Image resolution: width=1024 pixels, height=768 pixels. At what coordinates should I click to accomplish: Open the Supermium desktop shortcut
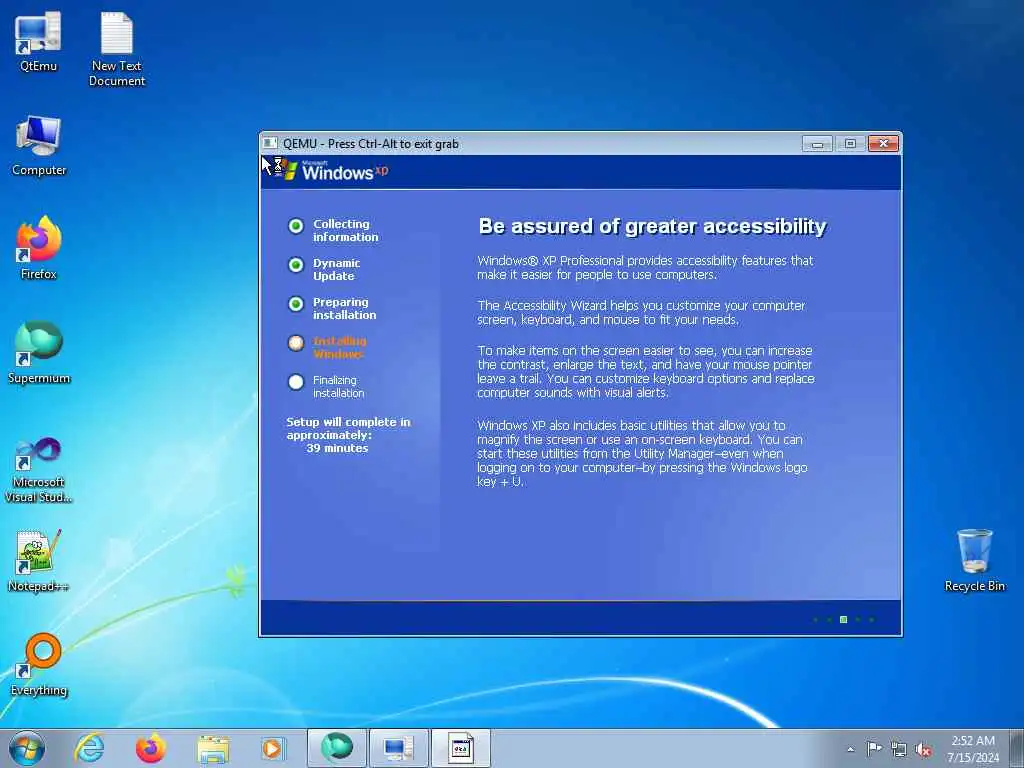39,353
